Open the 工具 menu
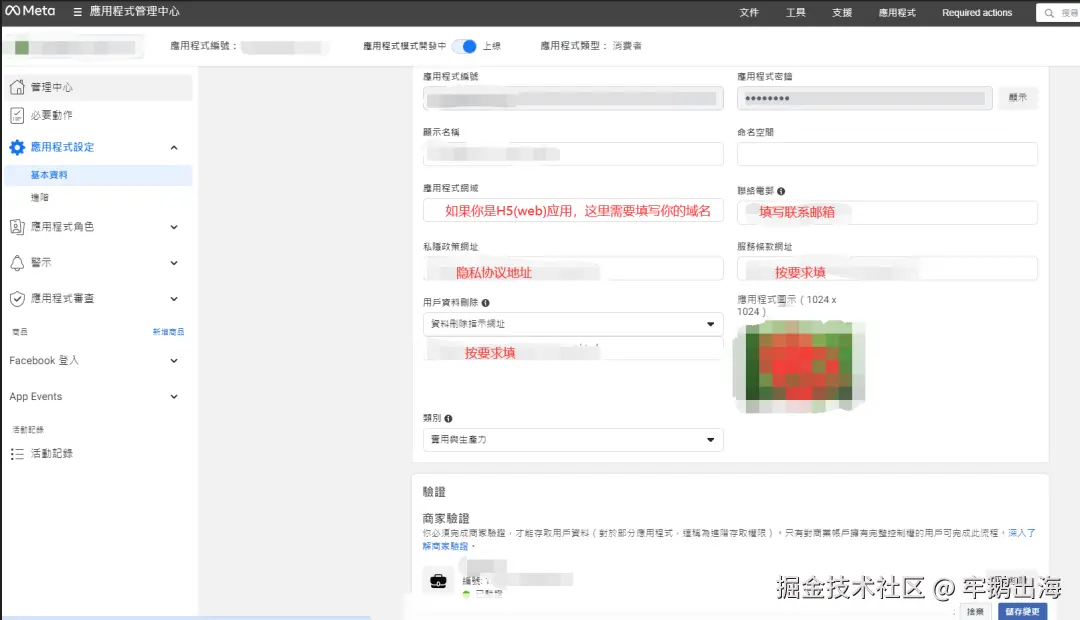The width and height of the screenshot is (1080, 620). point(795,12)
